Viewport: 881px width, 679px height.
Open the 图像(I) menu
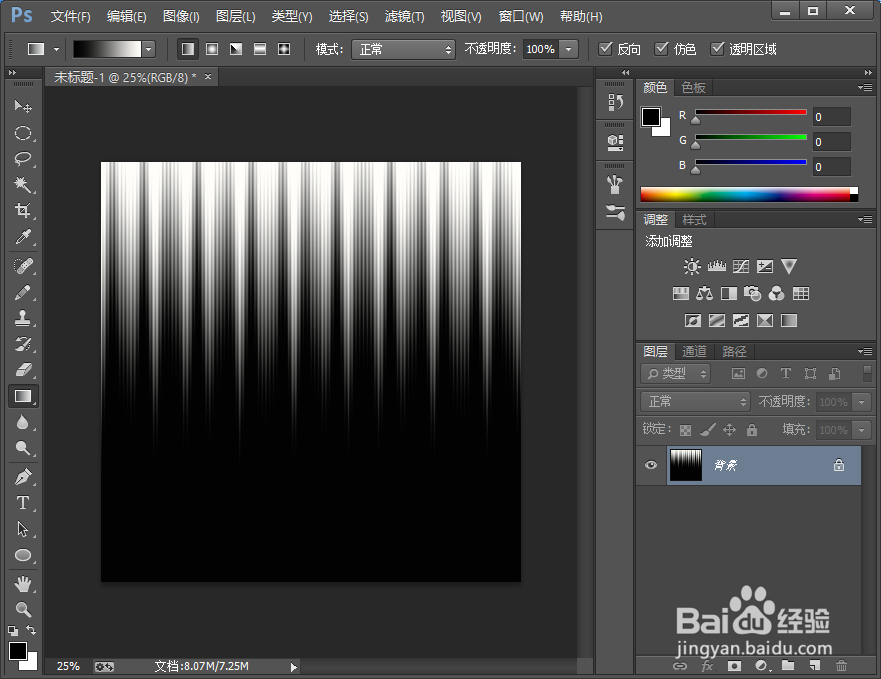pyautogui.click(x=181, y=16)
